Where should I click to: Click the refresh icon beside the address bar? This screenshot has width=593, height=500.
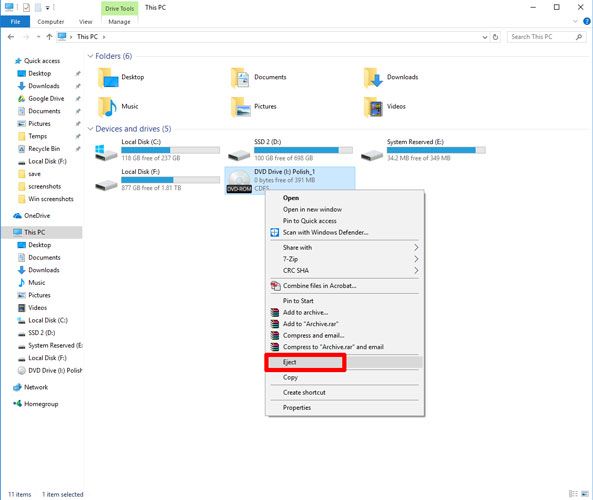(x=495, y=37)
